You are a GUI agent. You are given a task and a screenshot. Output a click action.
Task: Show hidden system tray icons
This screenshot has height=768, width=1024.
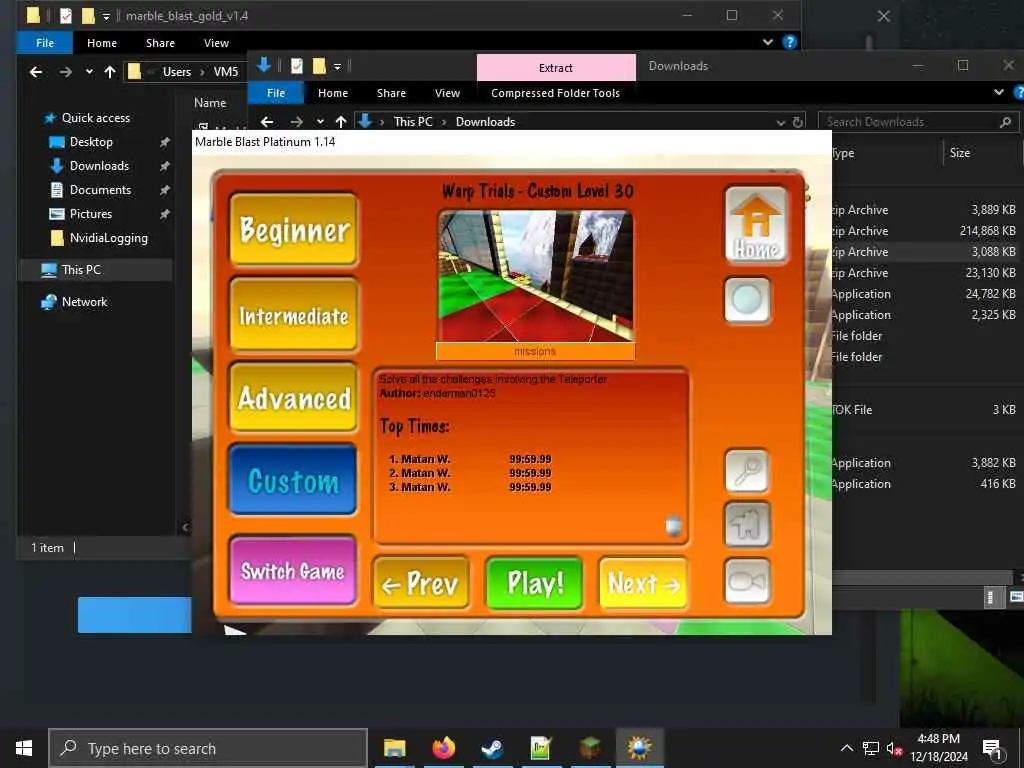pyautogui.click(x=846, y=748)
